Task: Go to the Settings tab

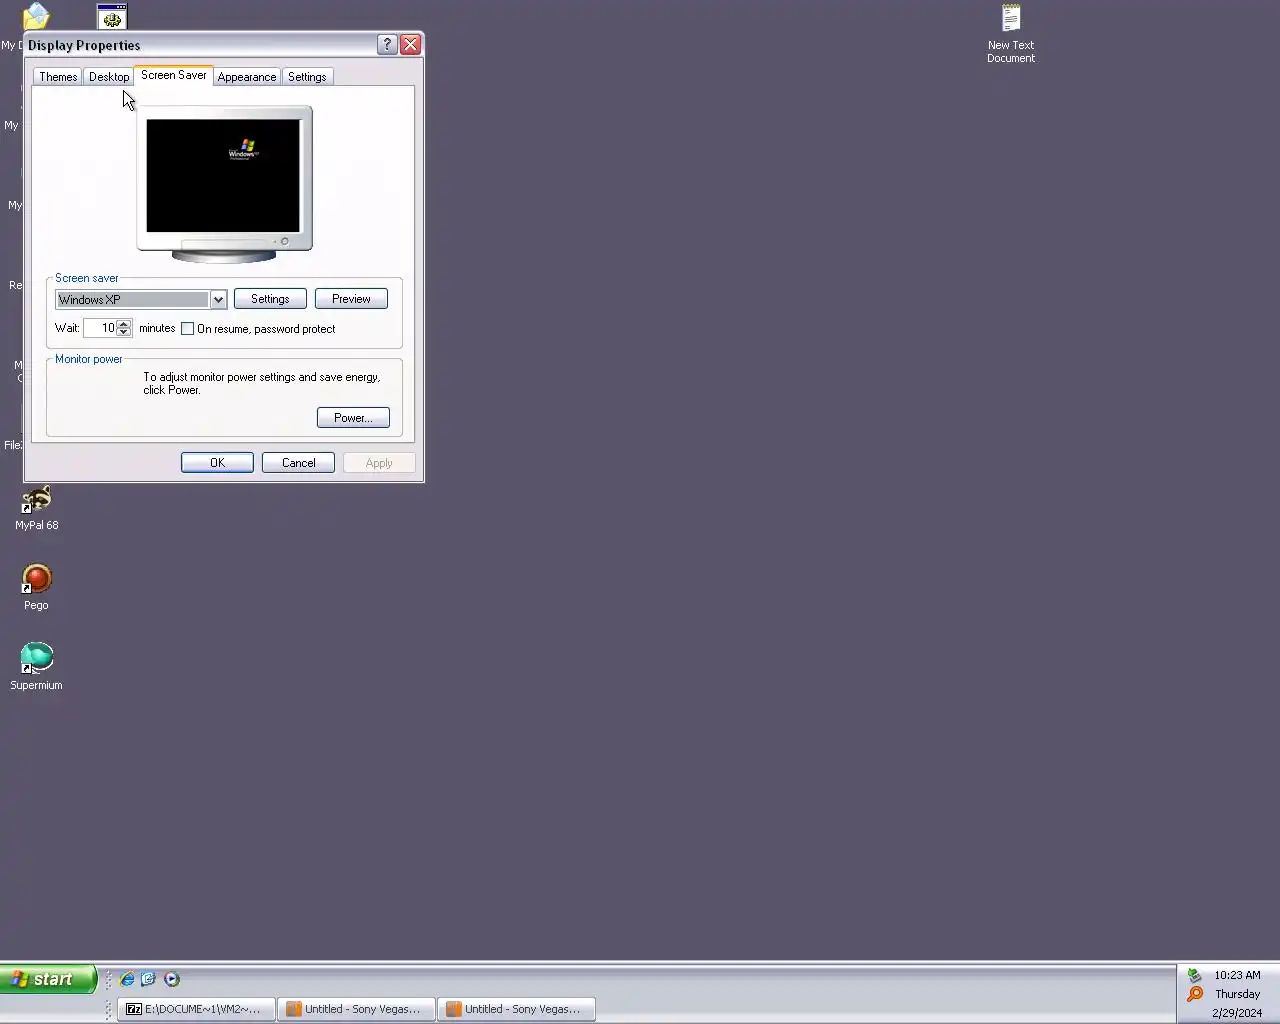Action: click(x=307, y=77)
